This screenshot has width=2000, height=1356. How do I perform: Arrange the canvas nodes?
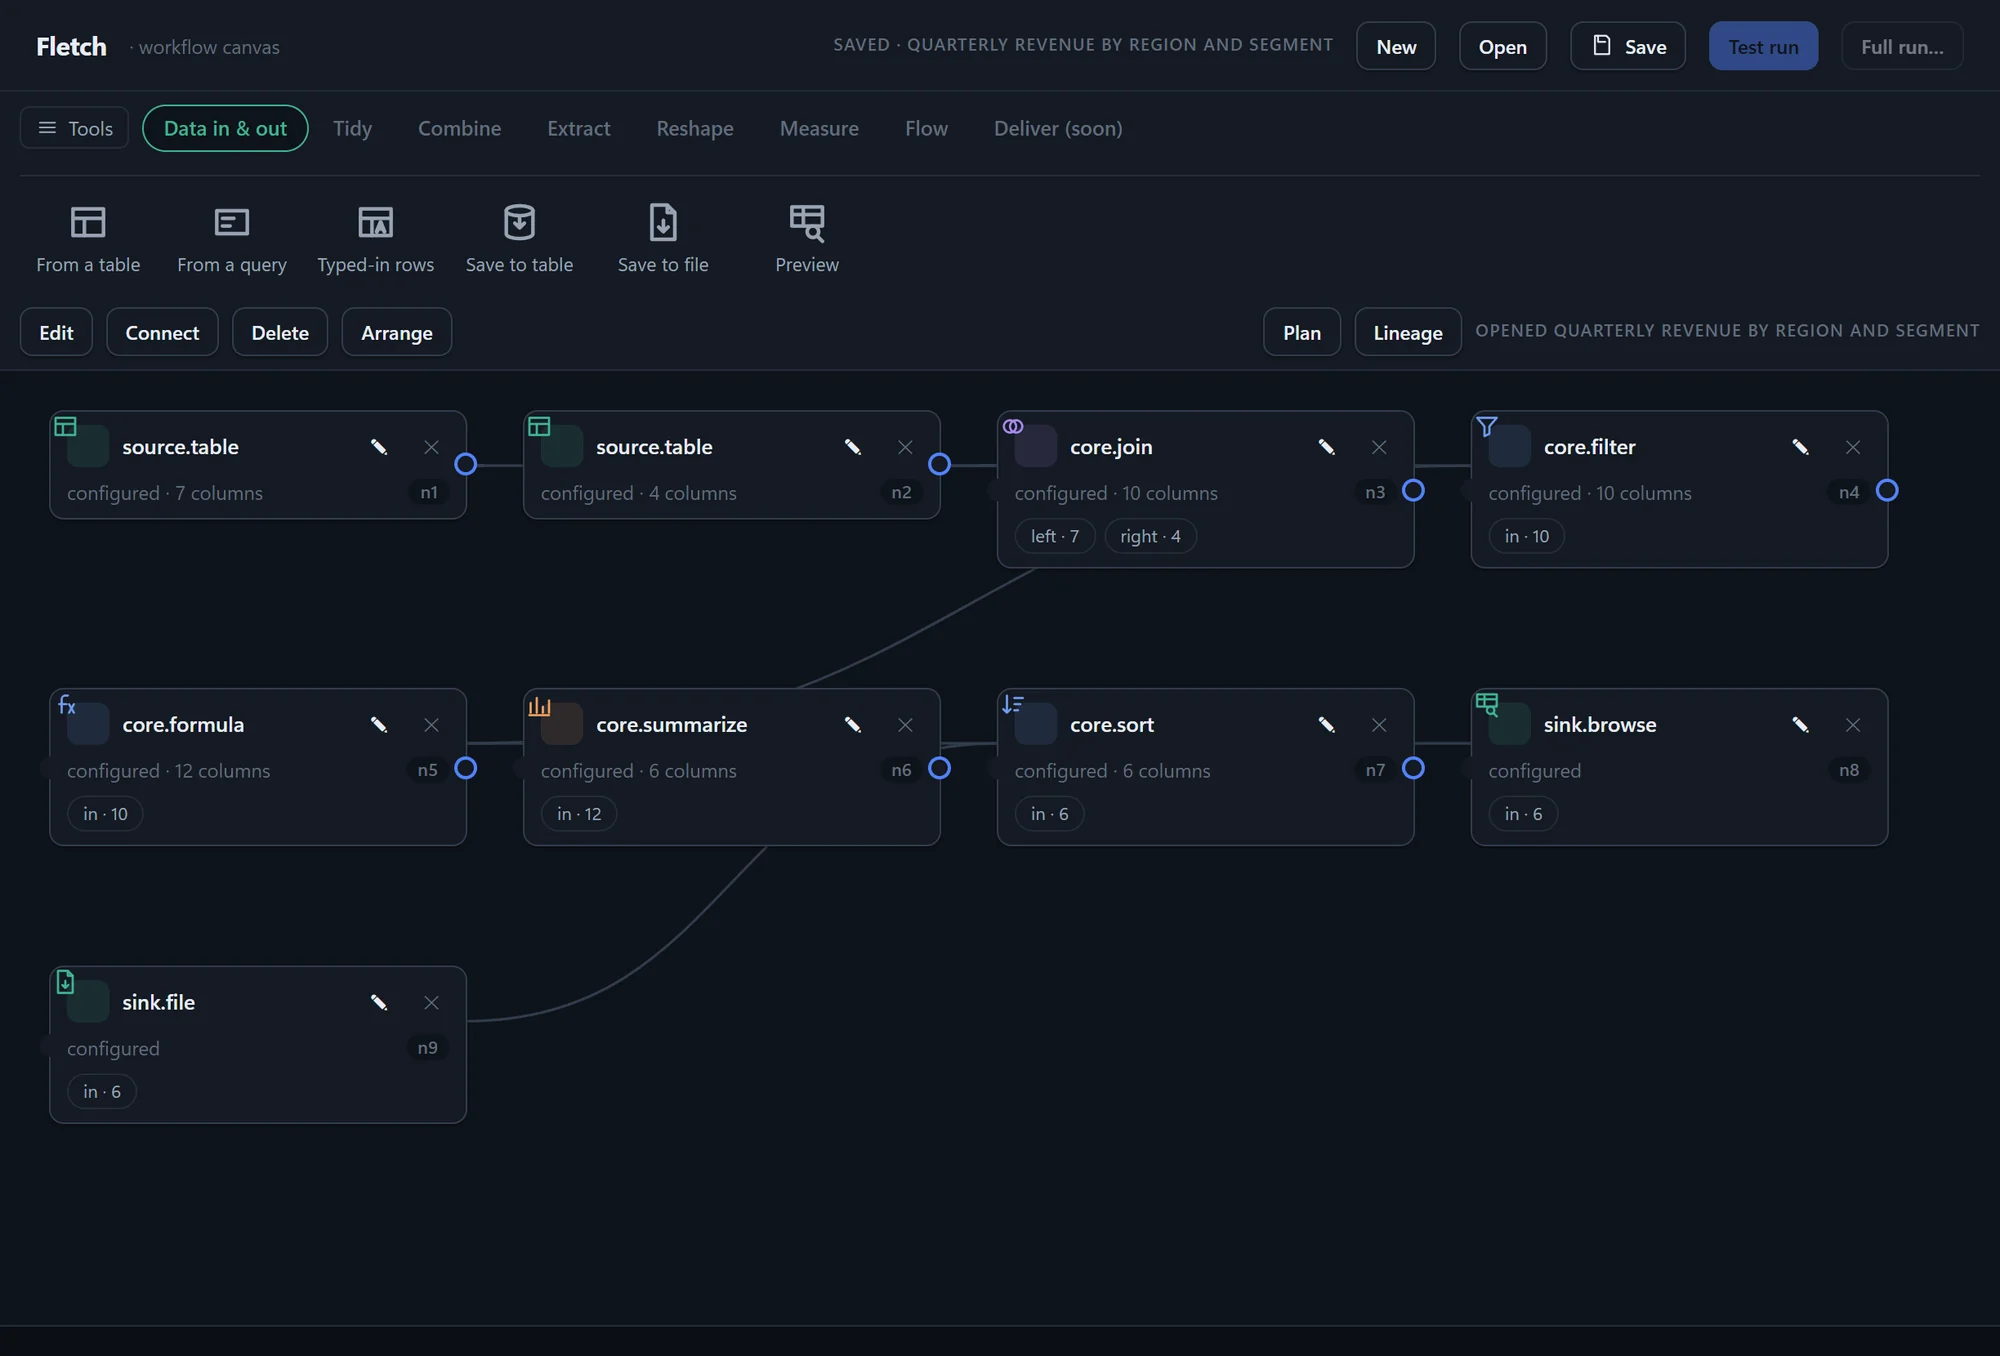(397, 332)
